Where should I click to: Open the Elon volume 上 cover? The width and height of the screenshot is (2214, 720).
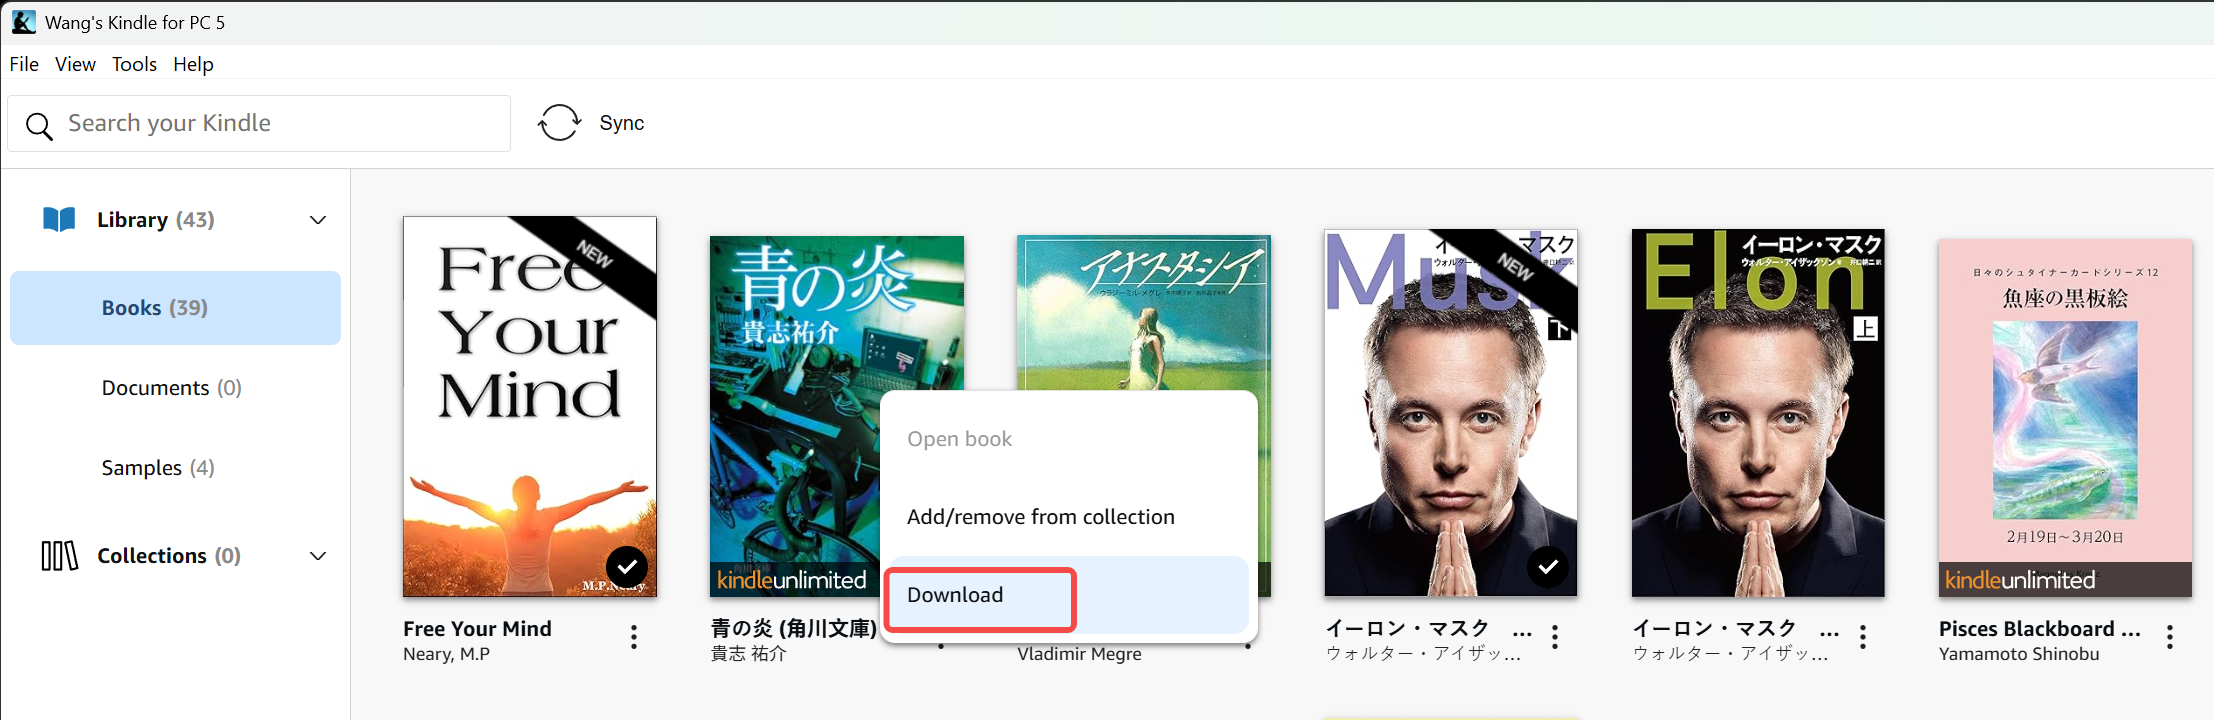coord(1758,413)
